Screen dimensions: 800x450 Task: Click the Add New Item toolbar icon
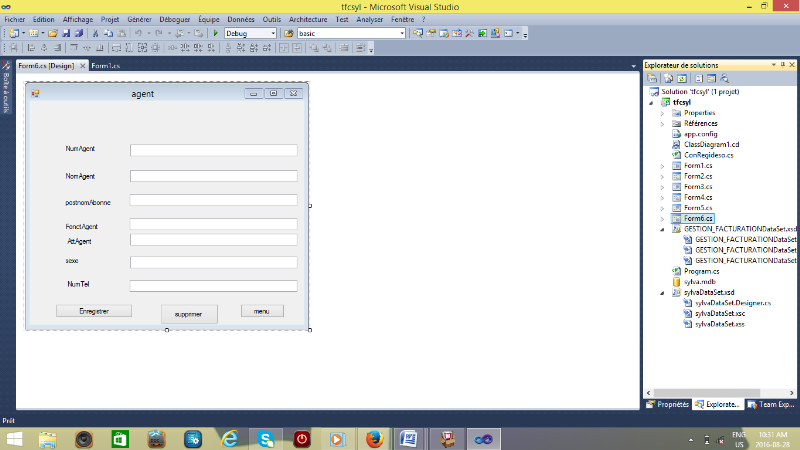pyautogui.click(x=33, y=33)
